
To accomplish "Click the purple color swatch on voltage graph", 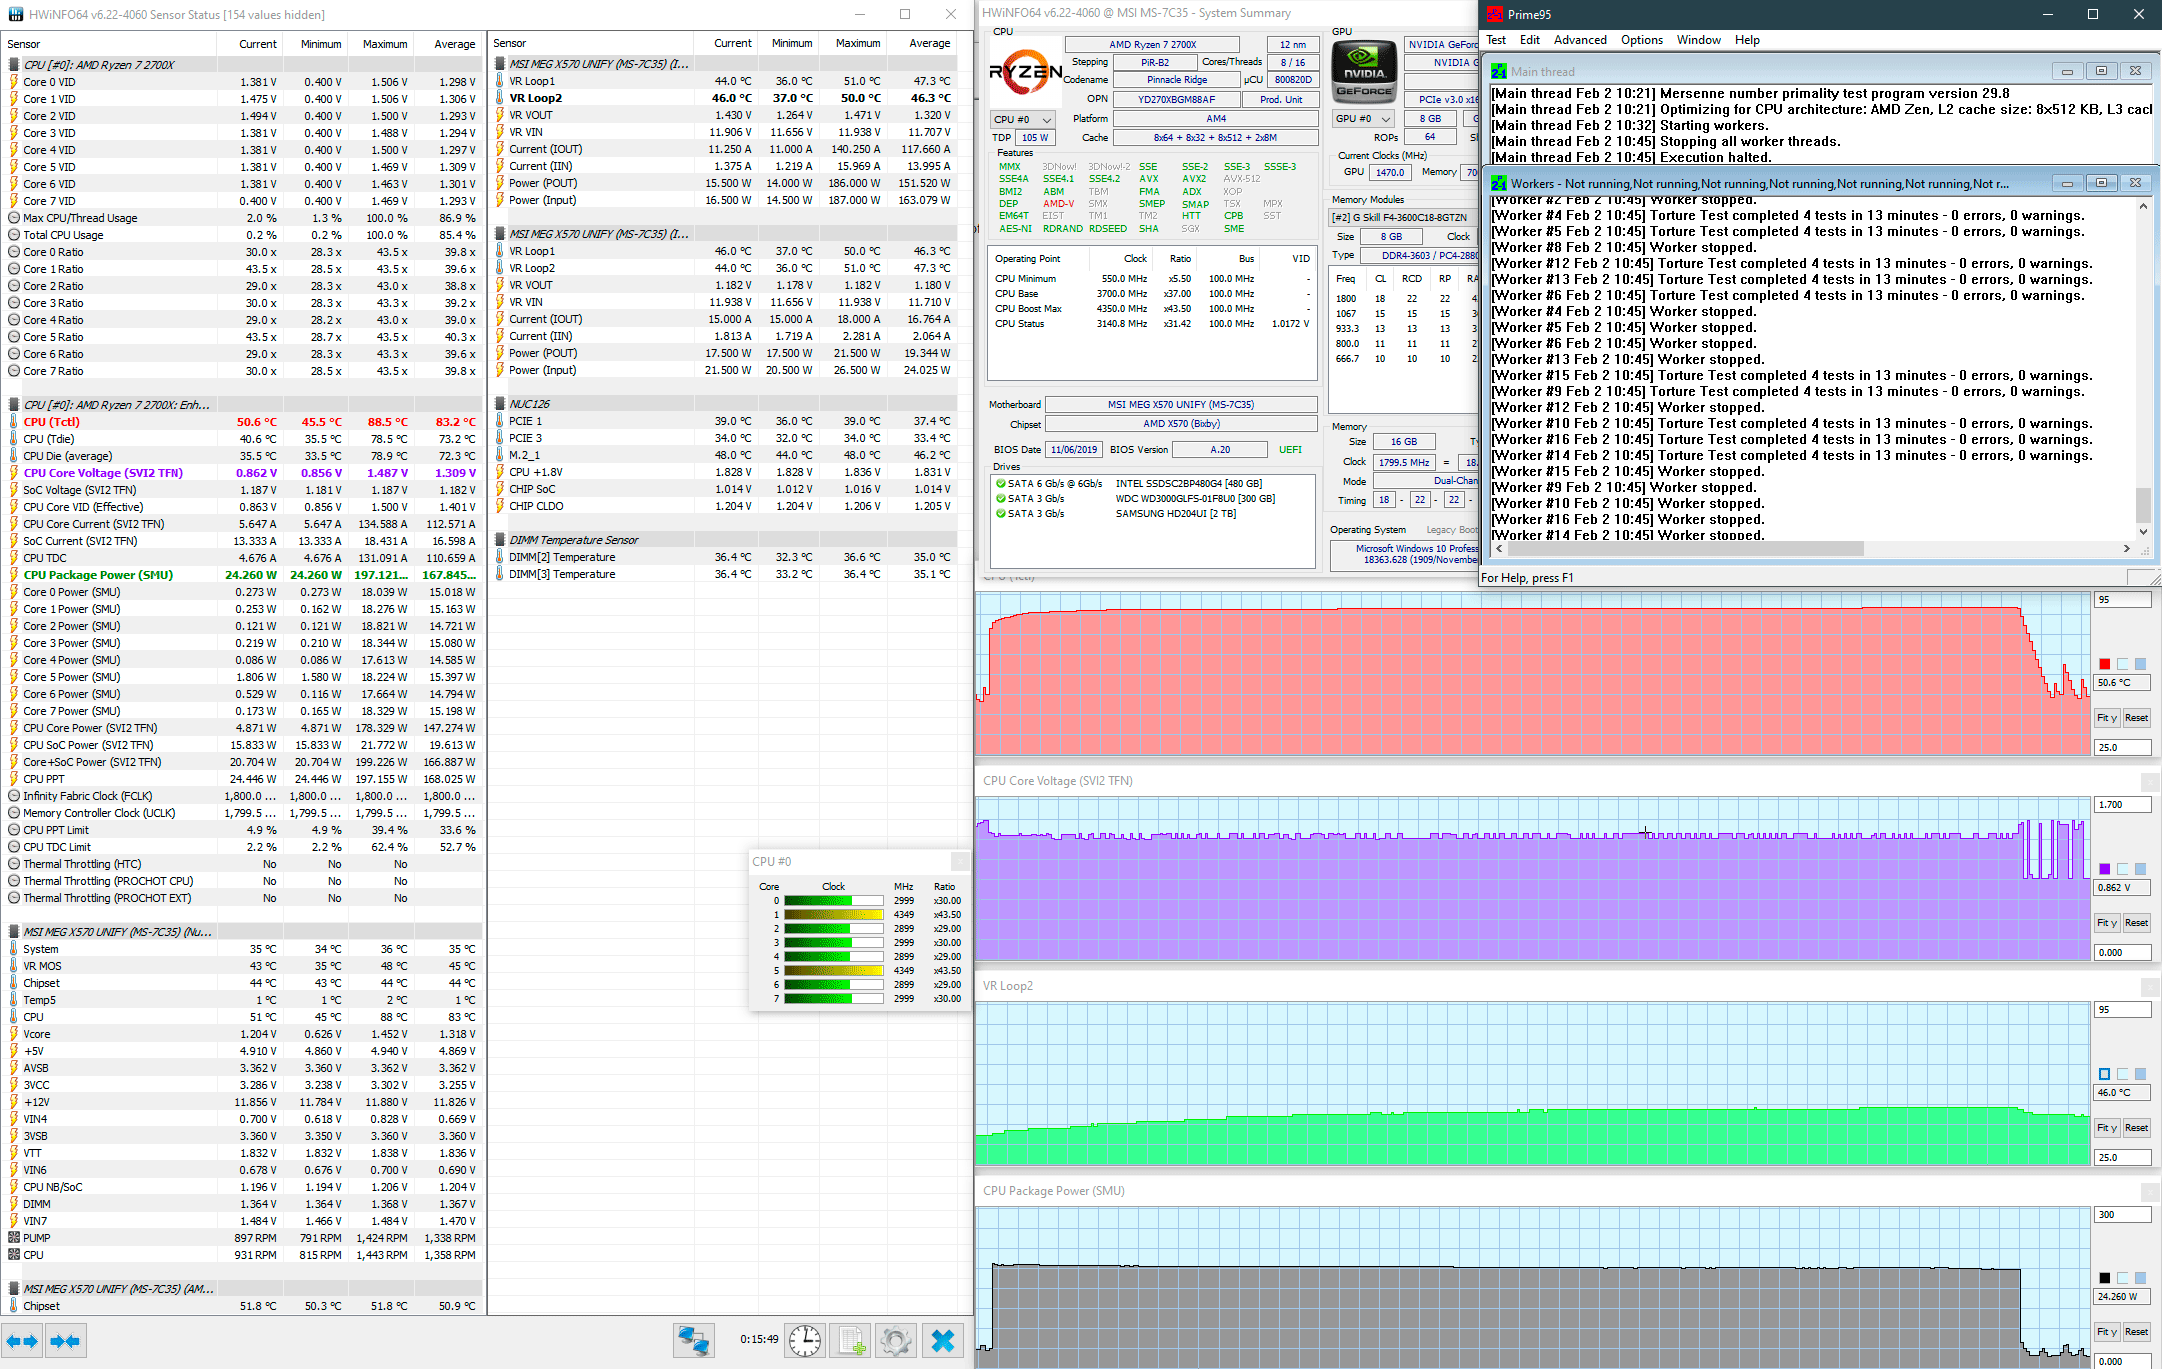I will tap(2104, 869).
